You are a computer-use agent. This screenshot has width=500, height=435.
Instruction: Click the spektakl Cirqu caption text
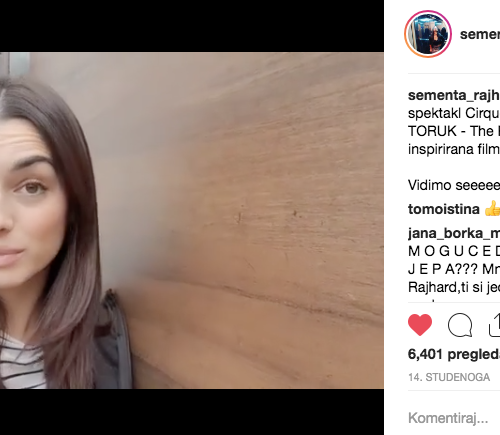[454, 113]
